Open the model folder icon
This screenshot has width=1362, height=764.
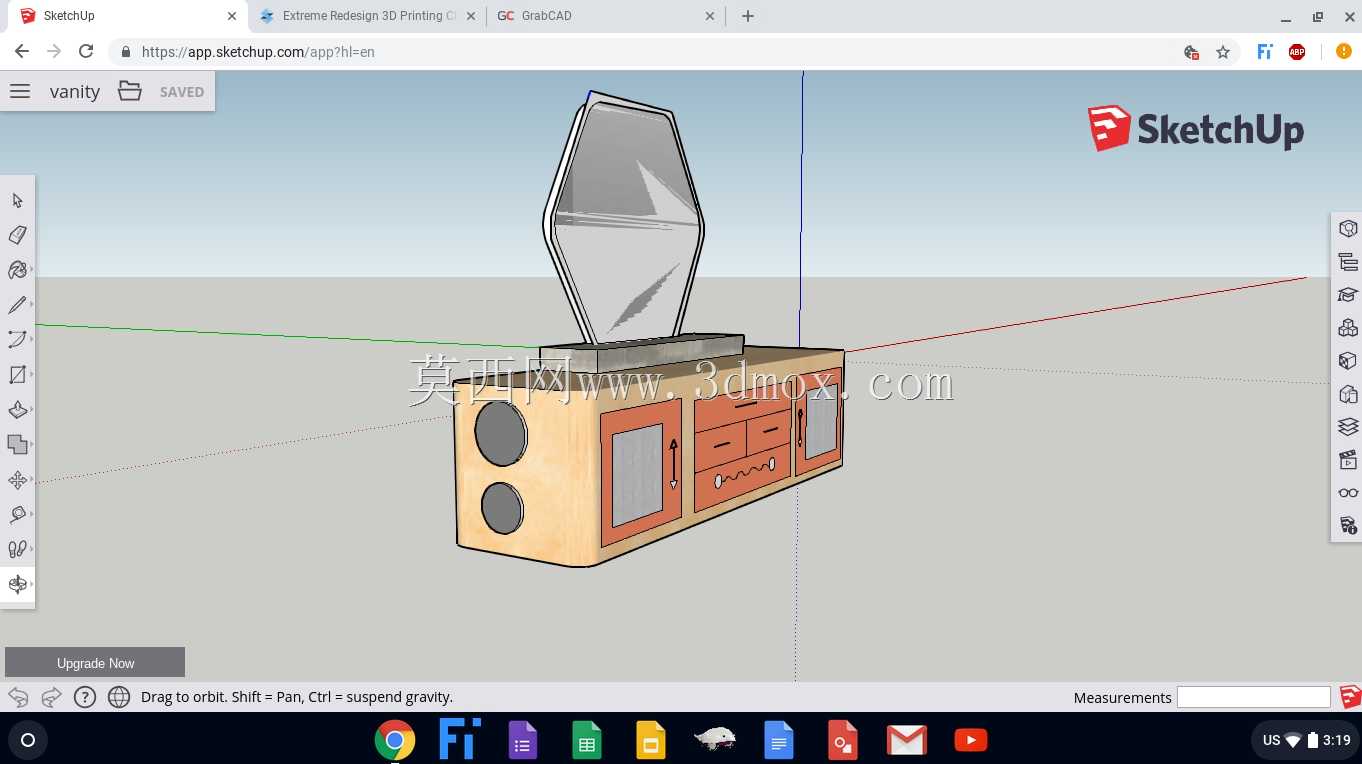tap(130, 91)
